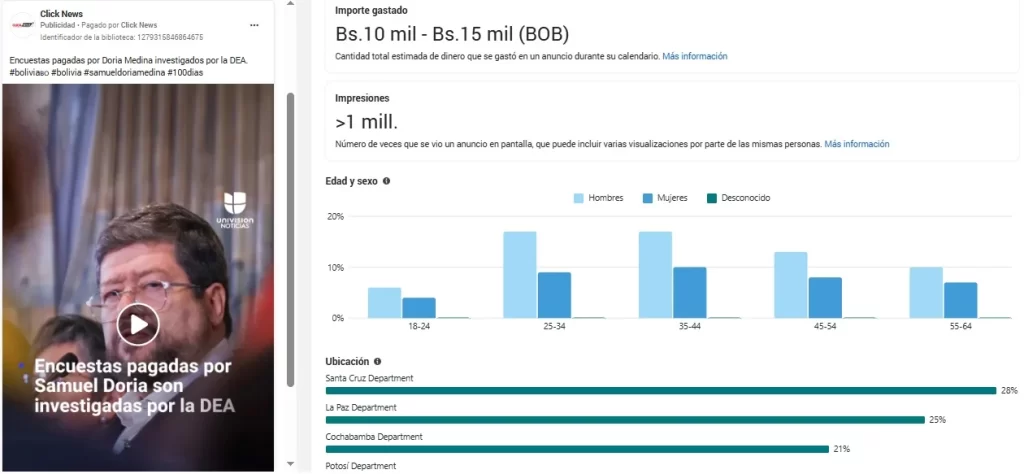This screenshot has height=474, width=1024.
Task: Click the Click News profile avatar
Action: point(21,24)
